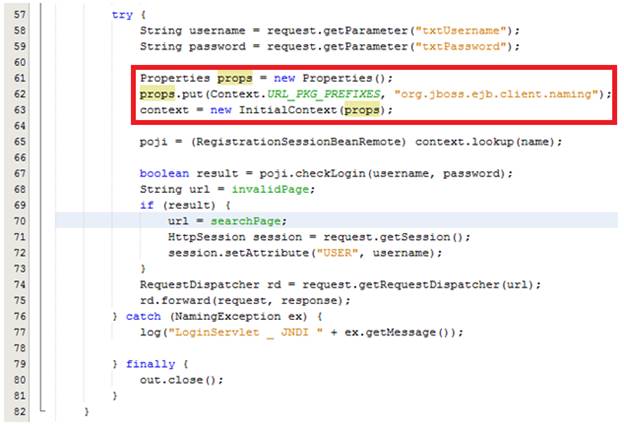Click the "txtPassword" string literal
Image resolution: width=624 pixels, height=424 pixels.
(463, 47)
